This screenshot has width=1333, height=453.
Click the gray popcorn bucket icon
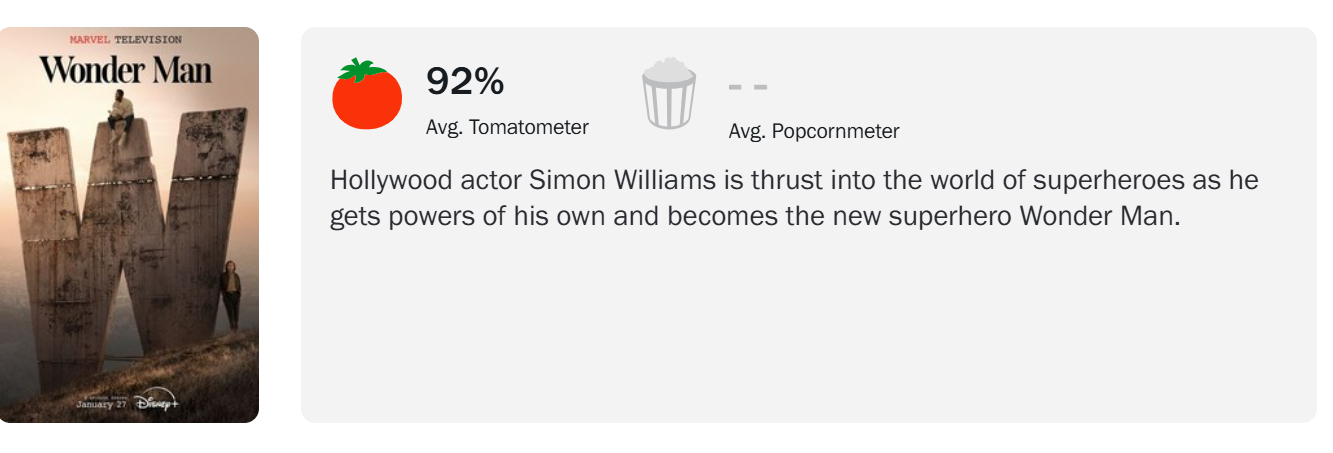(x=668, y=95)
